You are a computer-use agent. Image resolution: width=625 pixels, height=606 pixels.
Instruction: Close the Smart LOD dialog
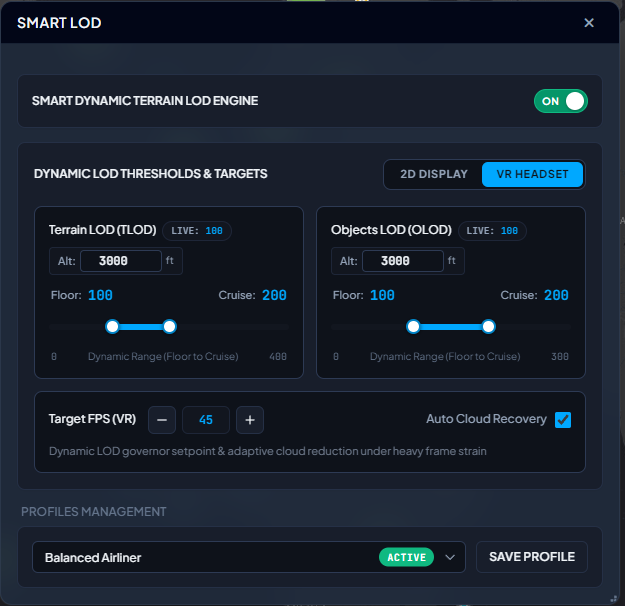[x=589, y=23]
